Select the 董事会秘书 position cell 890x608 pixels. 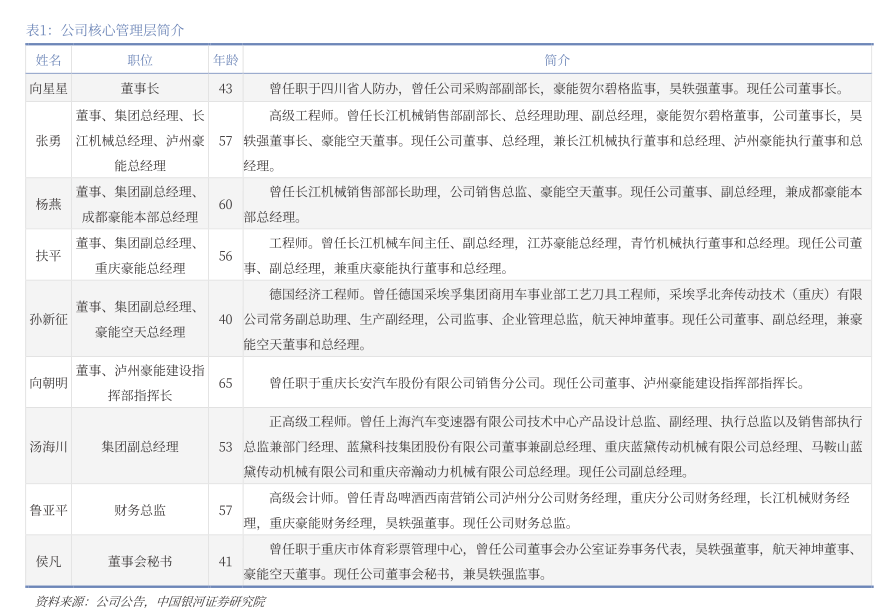140,561
